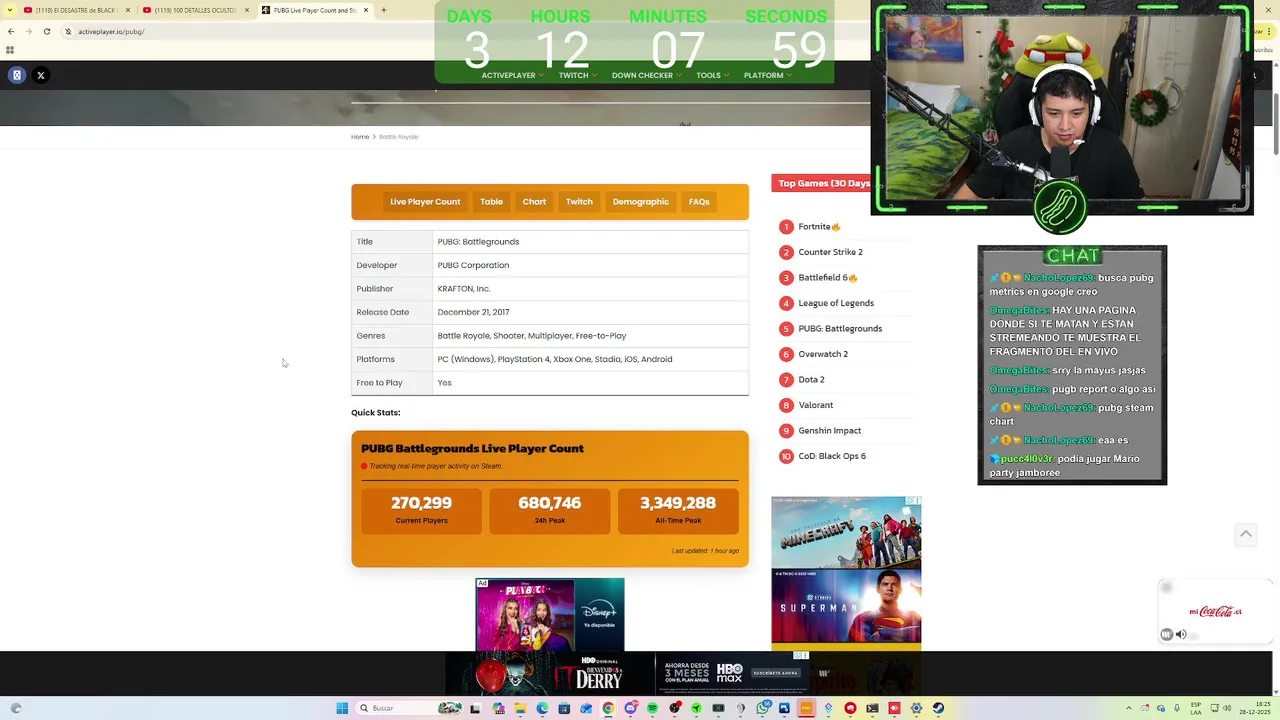Jump to Live Player Count section
The image size is (1280, 720).
[425, 202]
